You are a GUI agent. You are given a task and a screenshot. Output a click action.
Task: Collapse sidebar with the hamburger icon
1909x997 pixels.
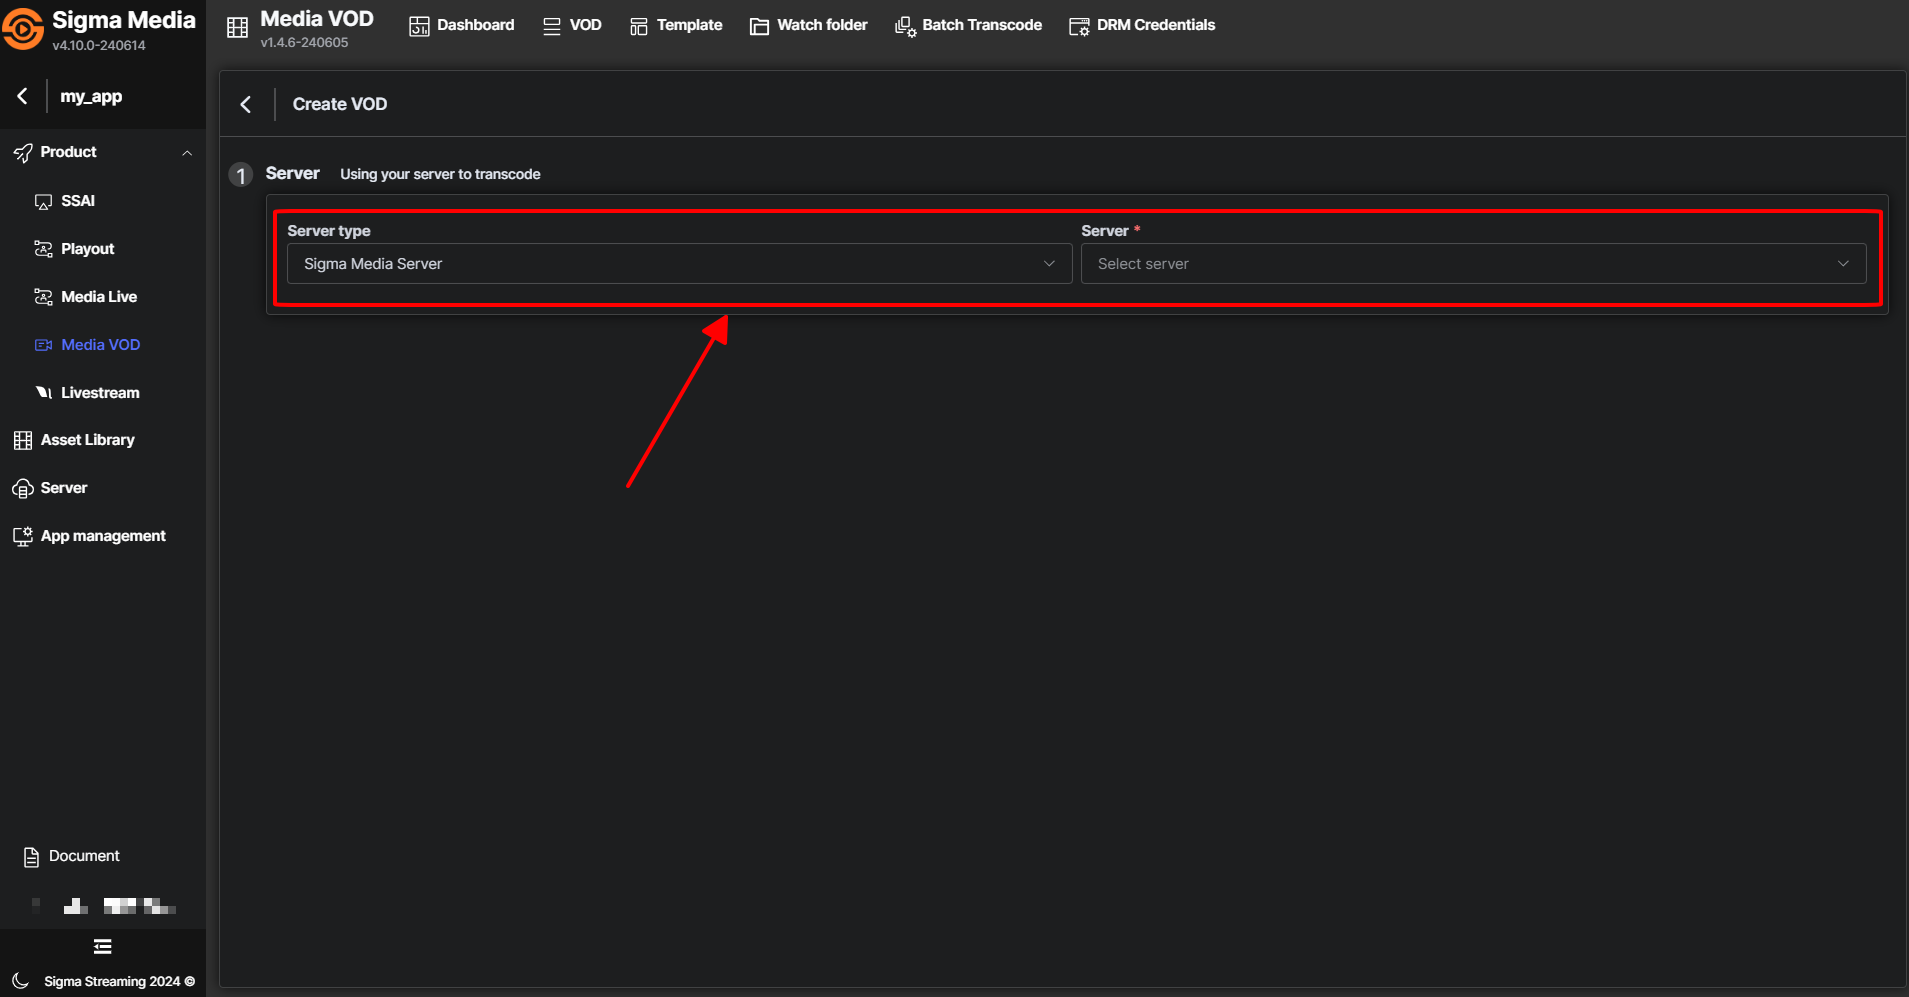(102, 946)
